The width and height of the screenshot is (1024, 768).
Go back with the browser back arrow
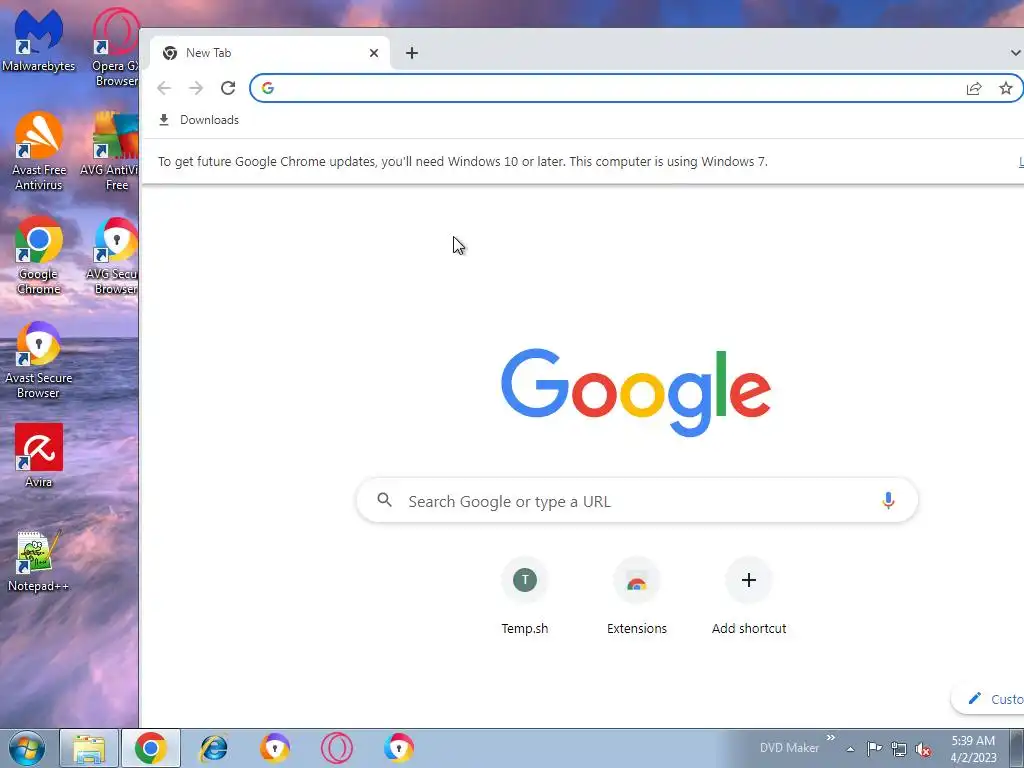[x=164, y=88]
